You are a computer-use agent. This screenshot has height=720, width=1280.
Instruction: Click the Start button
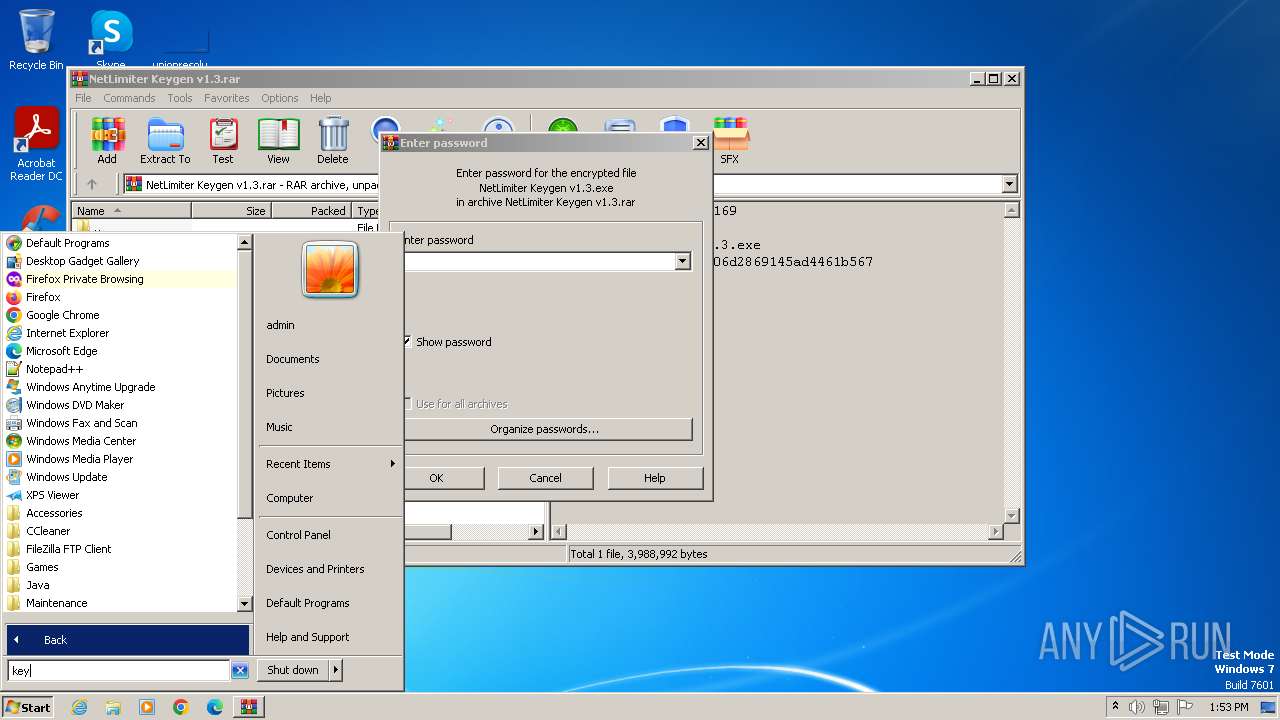click(x=29, y=707)
